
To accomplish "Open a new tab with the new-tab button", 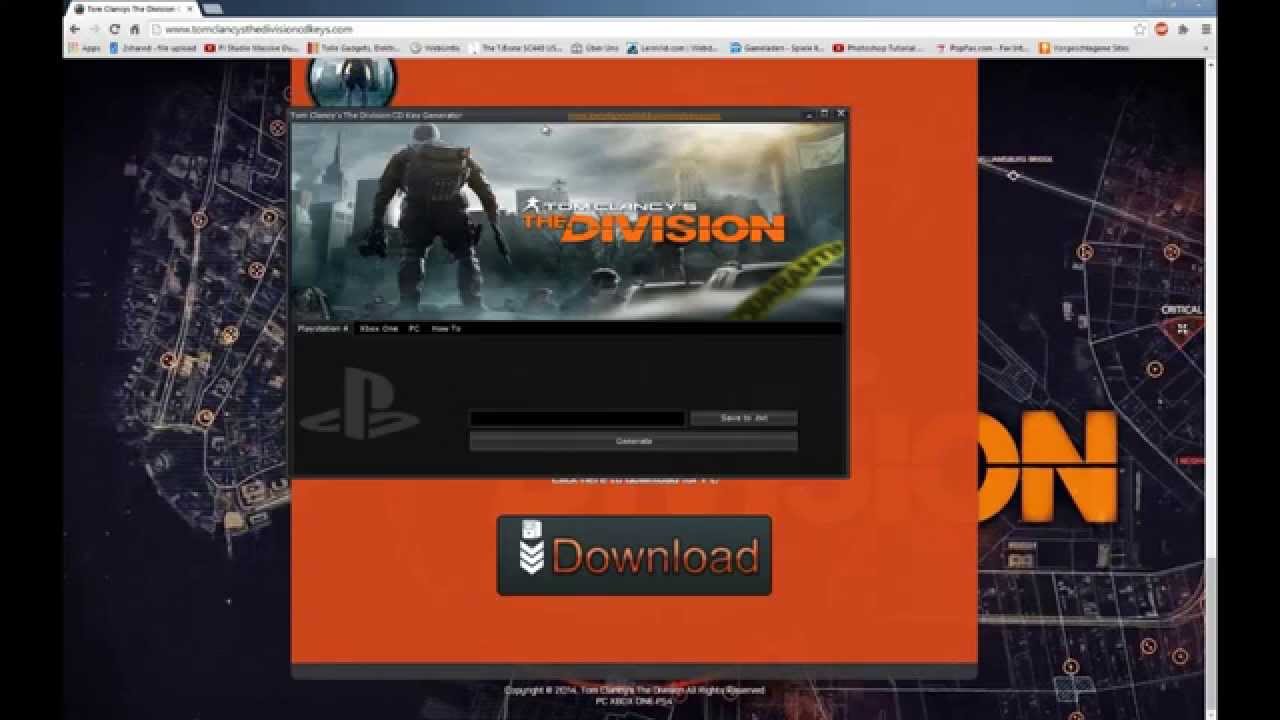I will coord(213,9).
